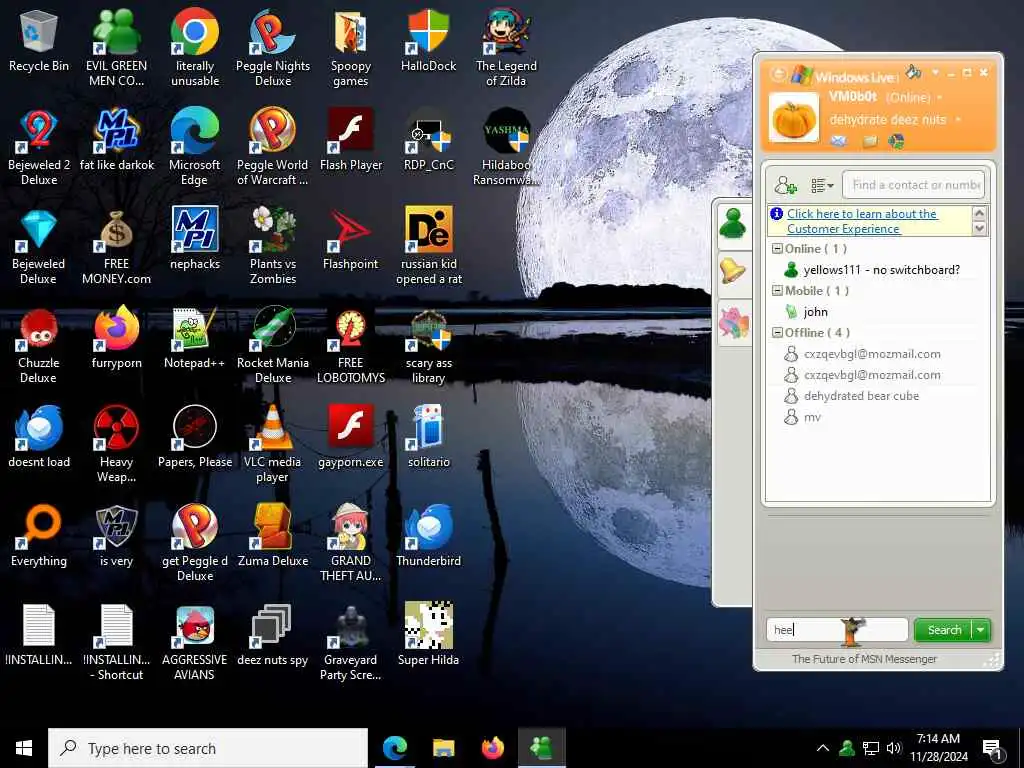This screenshot has width=1024, height=768.
Task: Select the Plants vs Zombies icon
Action: [273, 246]
